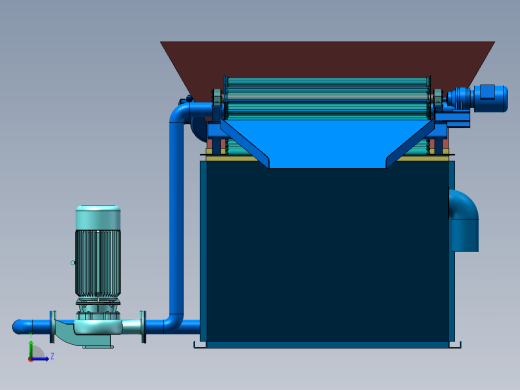Select the blue gear motor beside the drum
The image size is (520, 390).
tap(477, 98)
